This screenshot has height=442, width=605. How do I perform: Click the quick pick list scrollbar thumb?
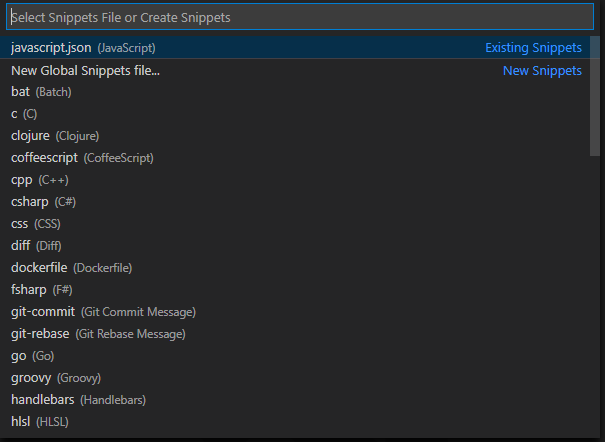[x=595, y=96]
